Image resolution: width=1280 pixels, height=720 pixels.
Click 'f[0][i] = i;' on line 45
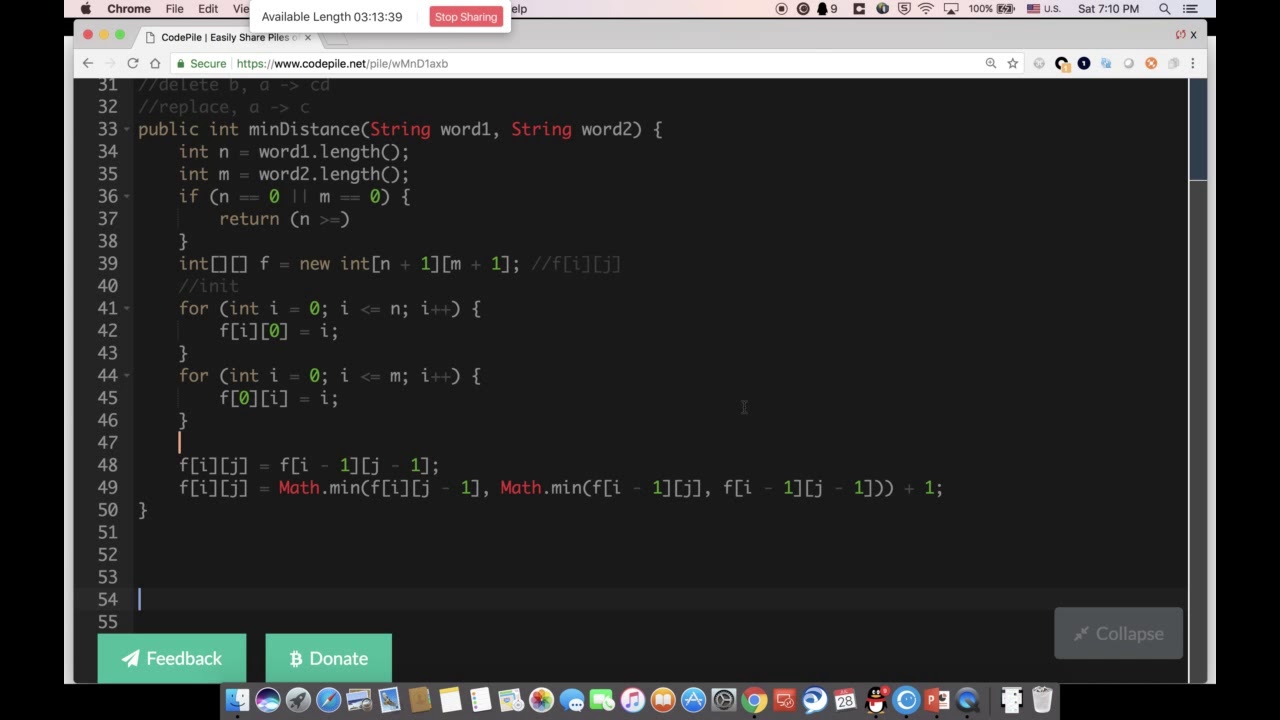(279, 398)
